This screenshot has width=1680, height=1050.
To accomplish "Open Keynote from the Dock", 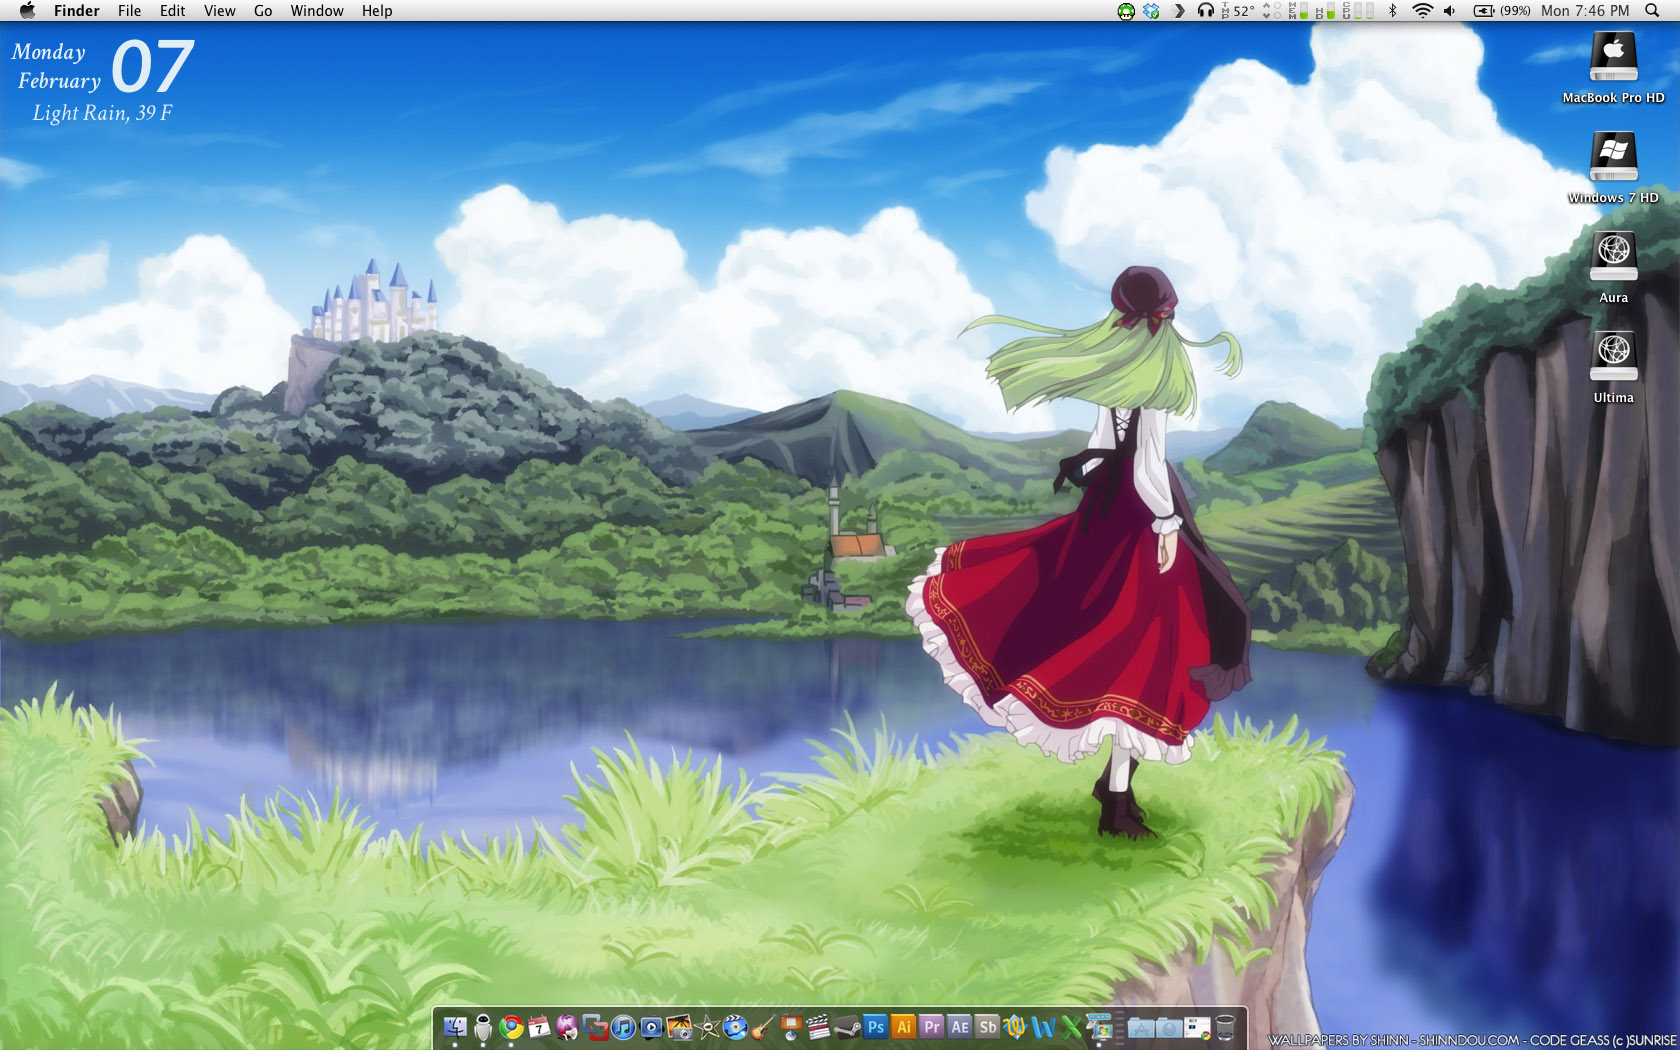I will [x=791, y=1027].
